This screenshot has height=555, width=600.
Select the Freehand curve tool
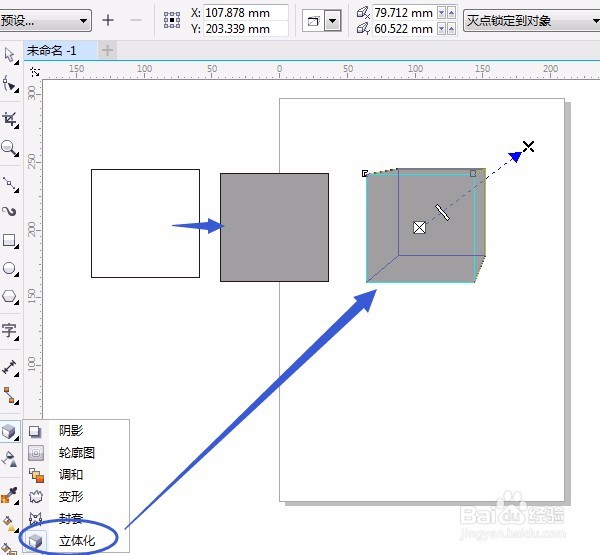click(10, 184)
